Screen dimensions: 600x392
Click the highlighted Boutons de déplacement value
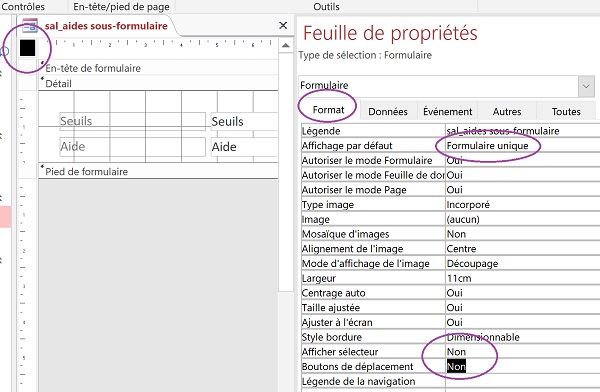point(456,367)
